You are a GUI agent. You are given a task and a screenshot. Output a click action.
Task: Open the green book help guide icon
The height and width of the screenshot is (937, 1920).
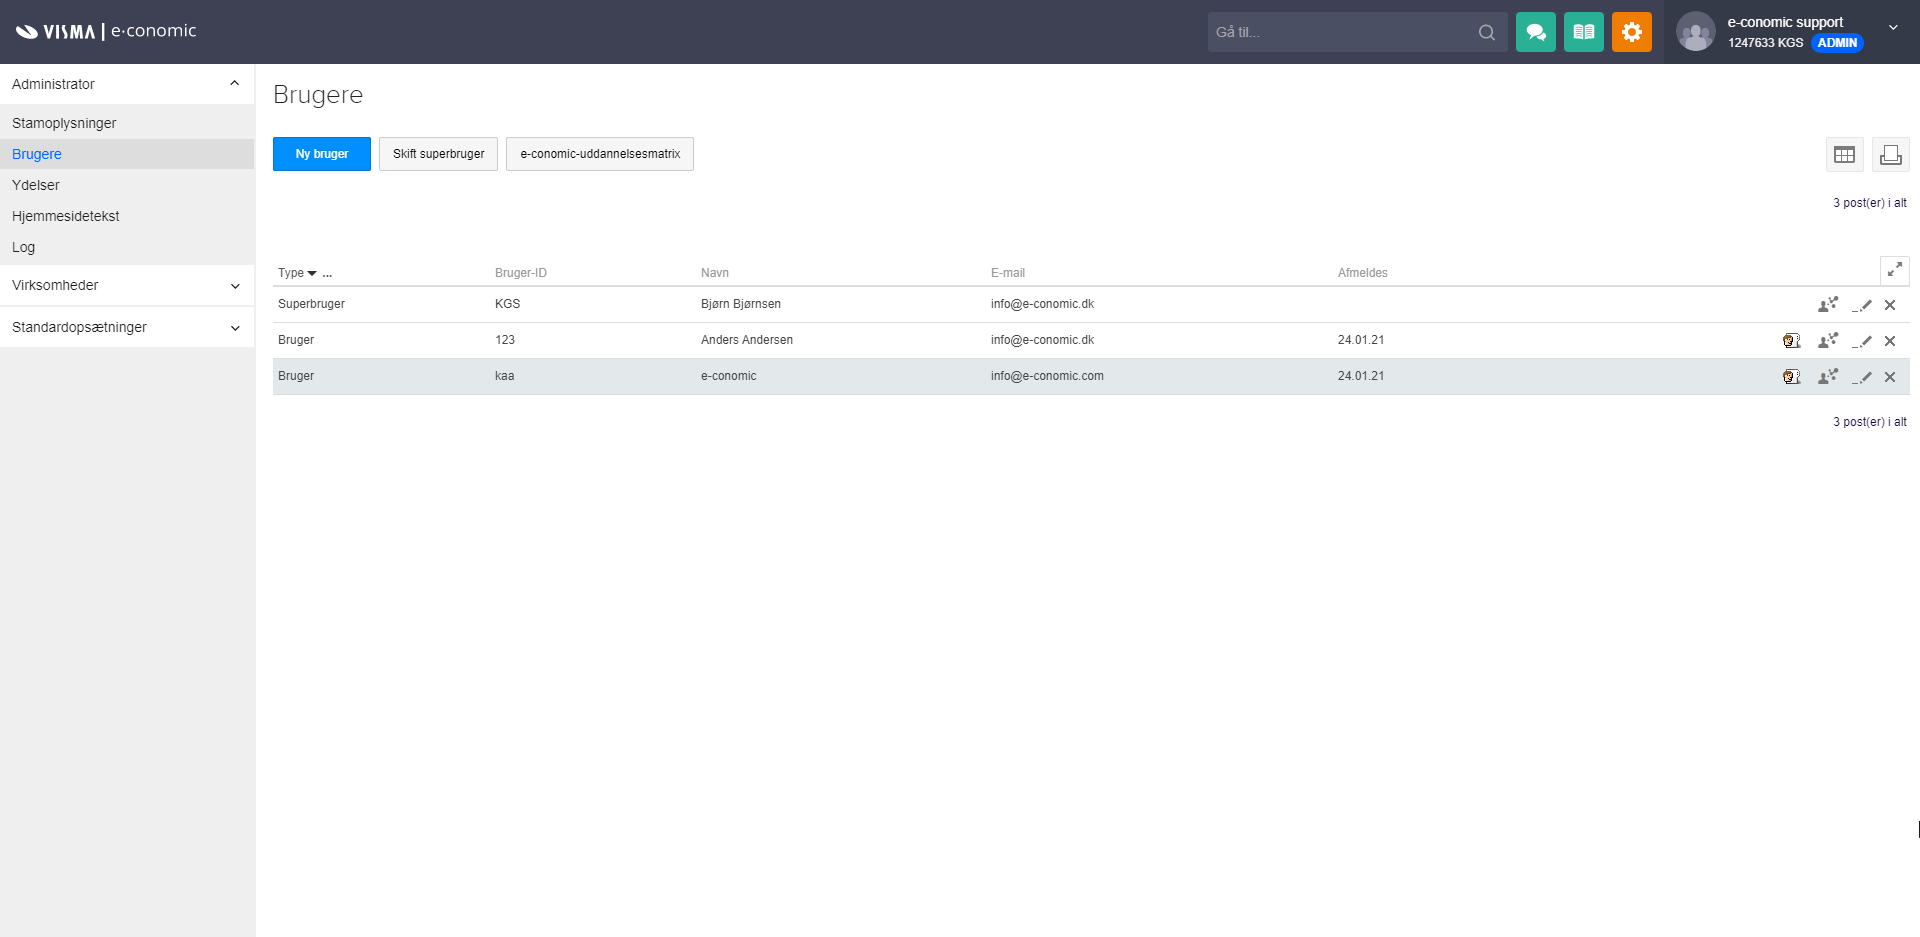click(1583, 32)
